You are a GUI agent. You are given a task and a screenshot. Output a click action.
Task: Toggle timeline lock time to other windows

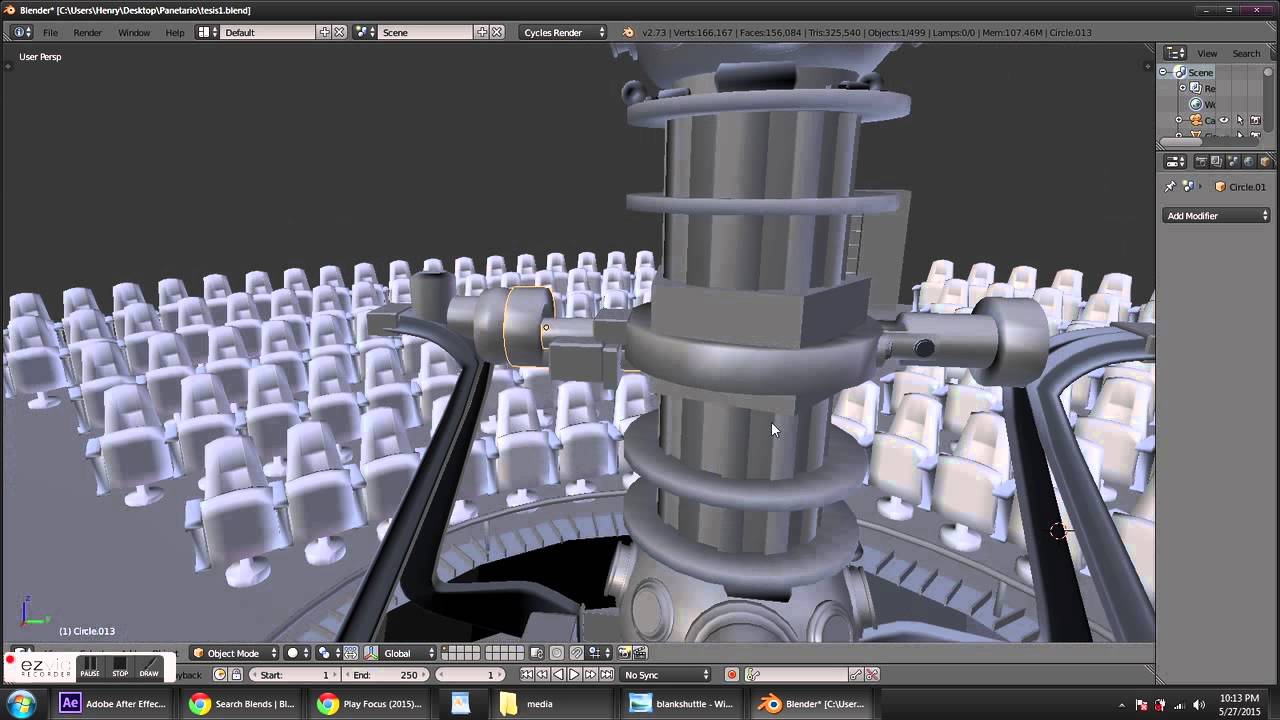pos(237,675)
